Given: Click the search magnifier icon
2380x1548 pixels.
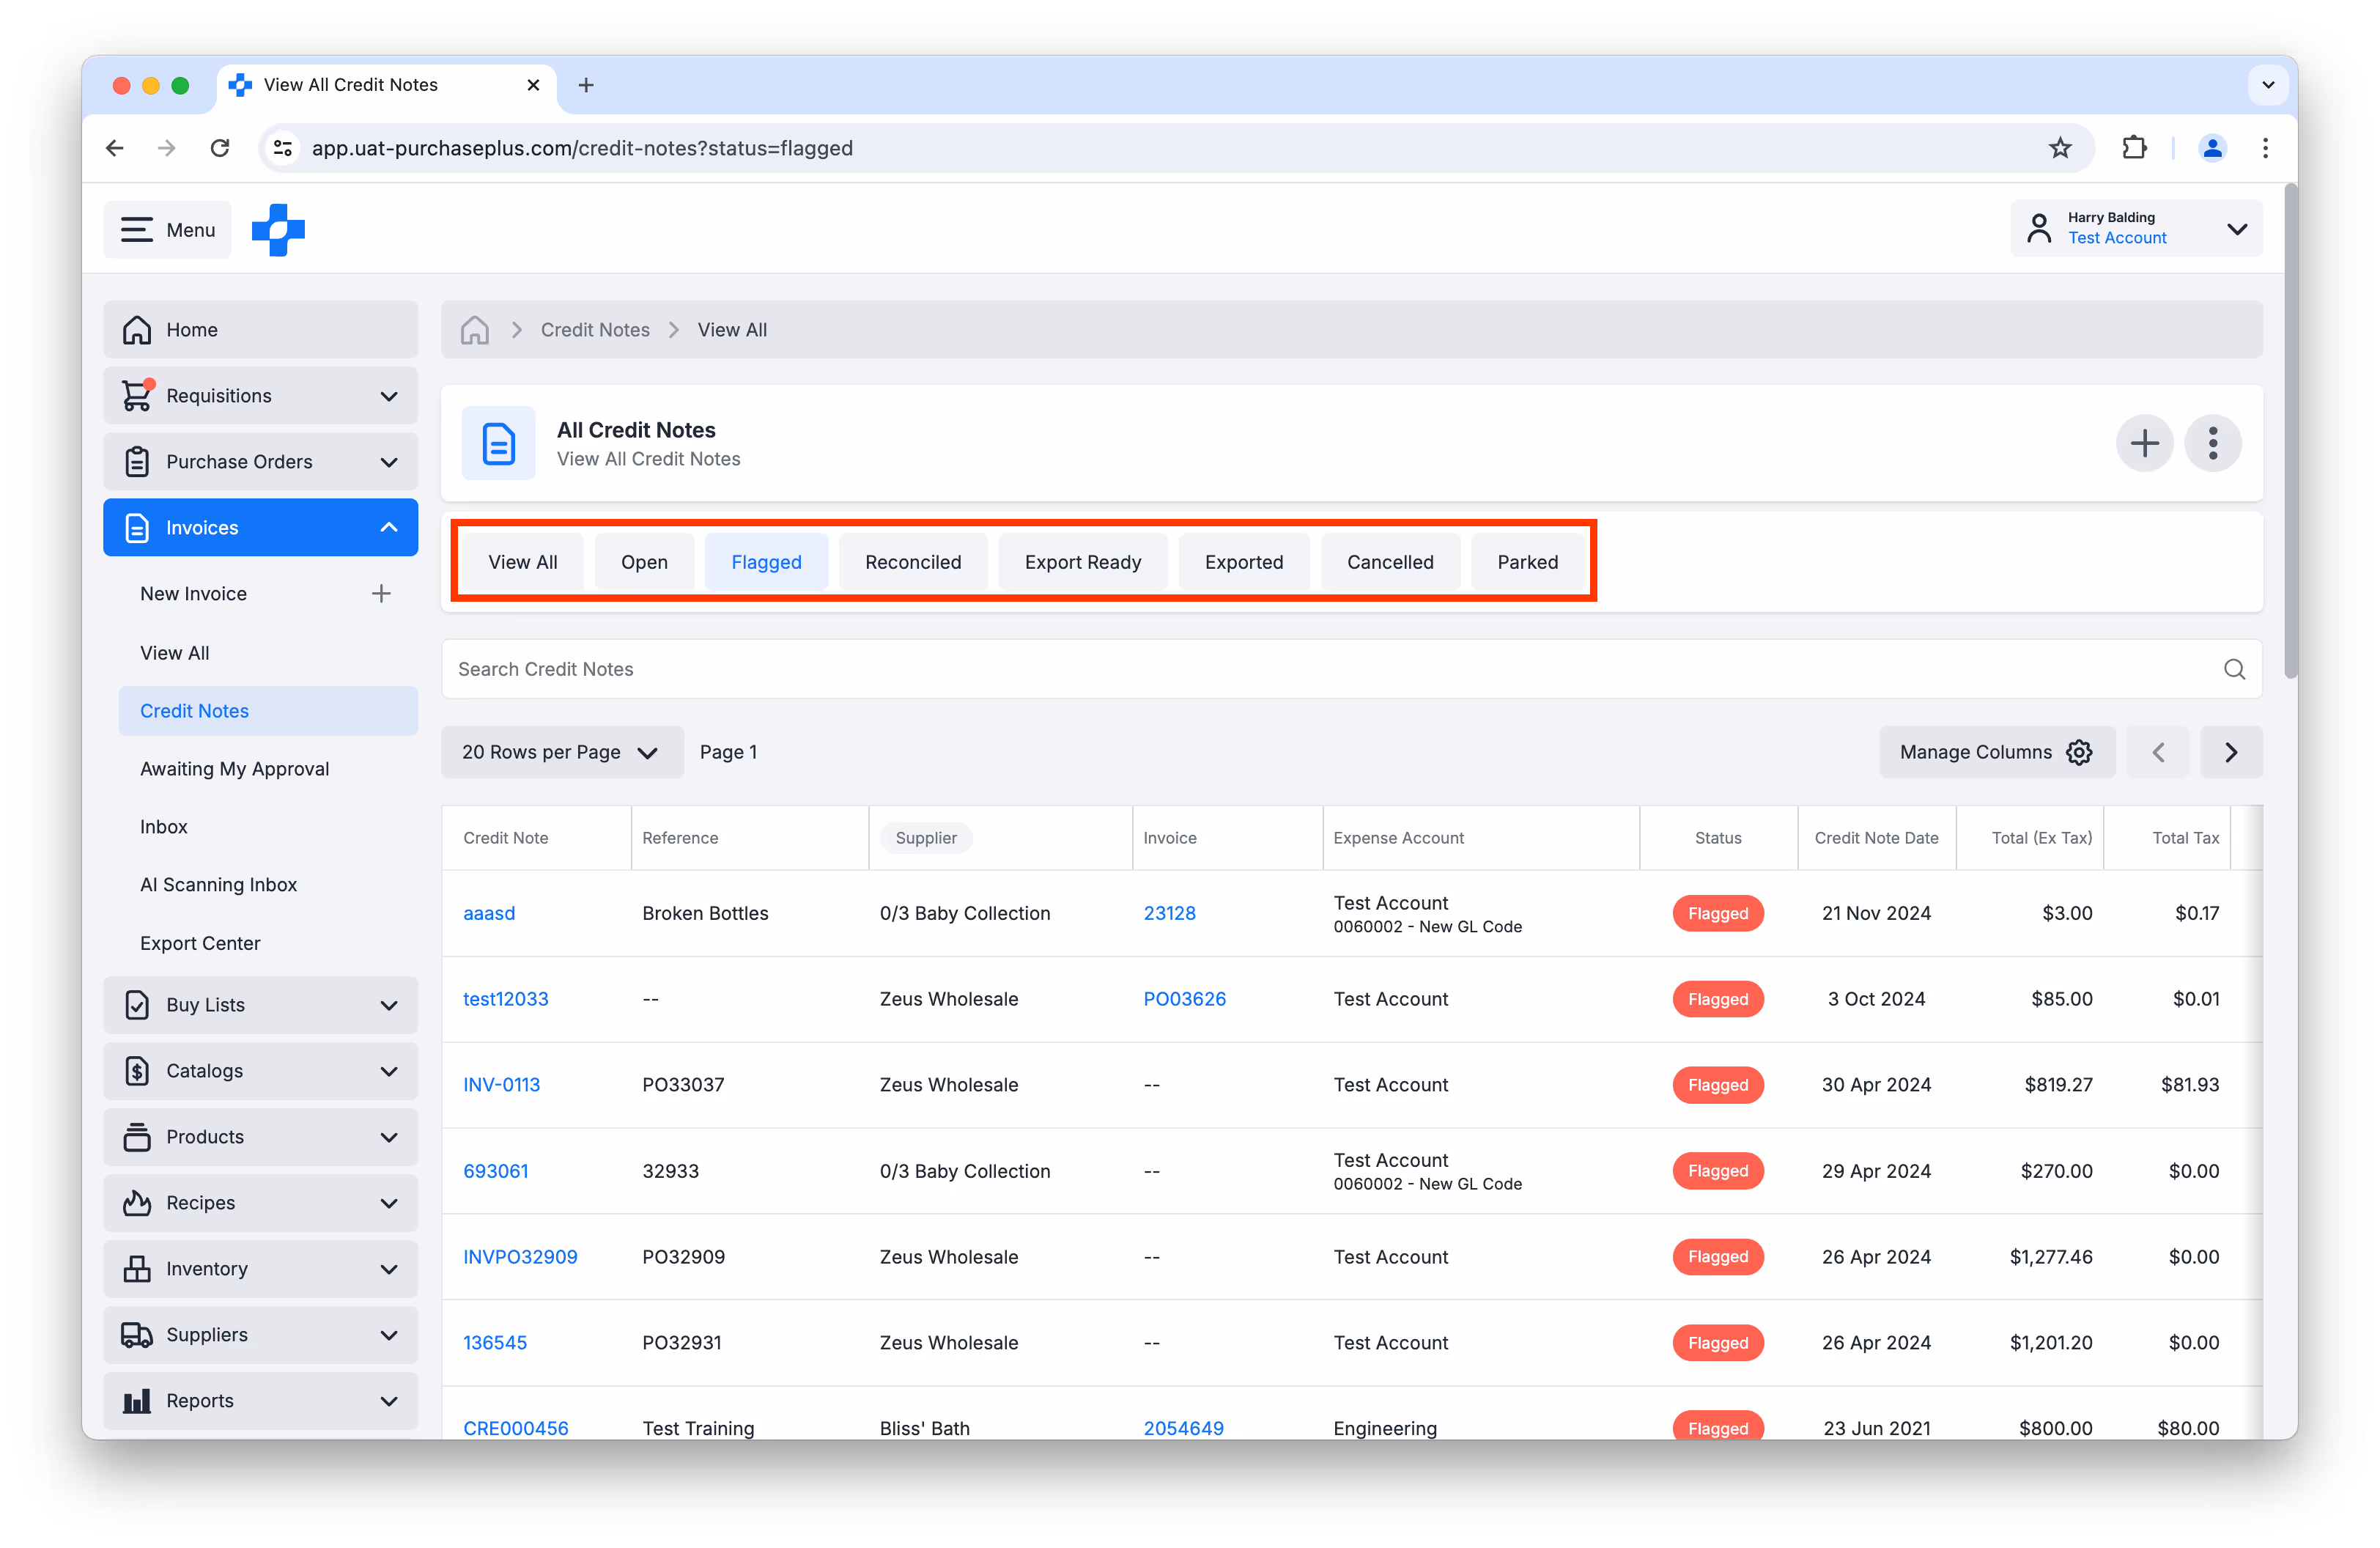Looking at the screenshot, I should coord(2234,669).
